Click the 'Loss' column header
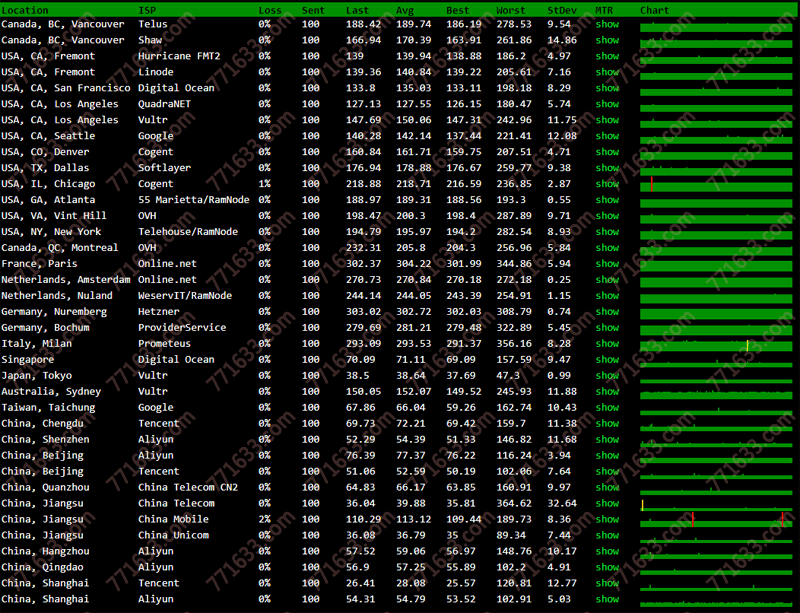 click(x=270, y=10)
